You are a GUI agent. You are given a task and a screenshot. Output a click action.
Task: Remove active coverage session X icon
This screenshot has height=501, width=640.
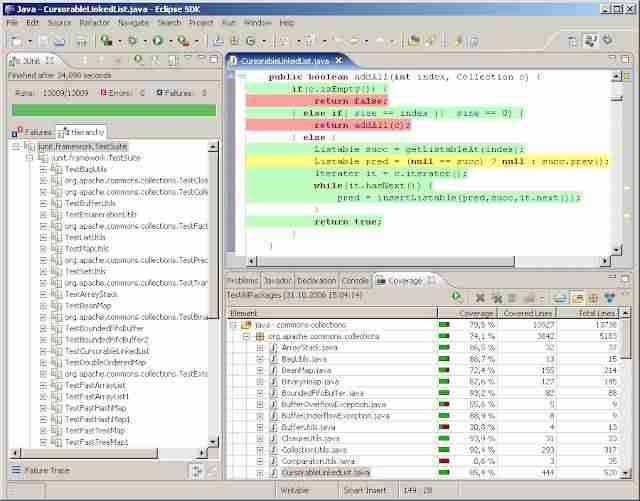[x=480, y=298]
